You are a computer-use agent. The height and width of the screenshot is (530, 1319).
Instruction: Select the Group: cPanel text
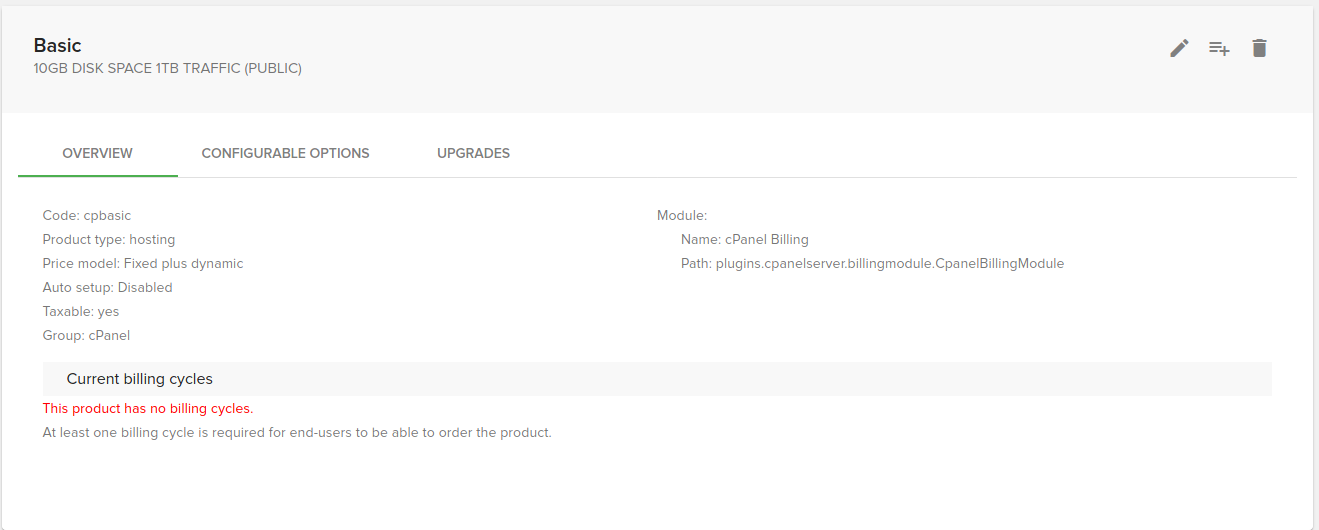(86, 335)
